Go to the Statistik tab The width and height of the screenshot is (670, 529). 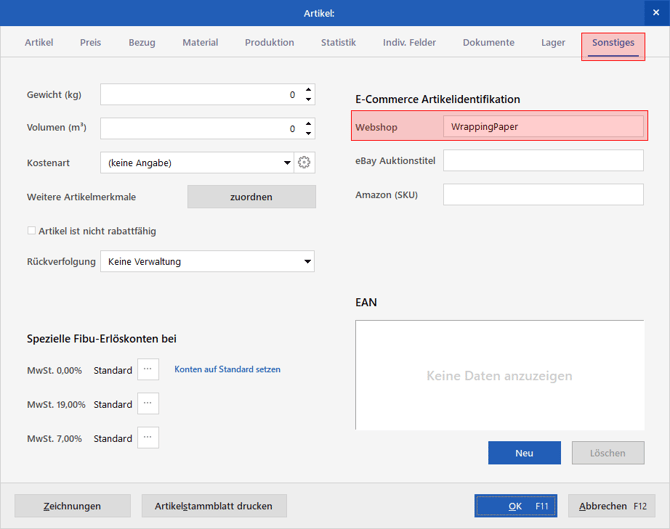[x=338, y=42]
